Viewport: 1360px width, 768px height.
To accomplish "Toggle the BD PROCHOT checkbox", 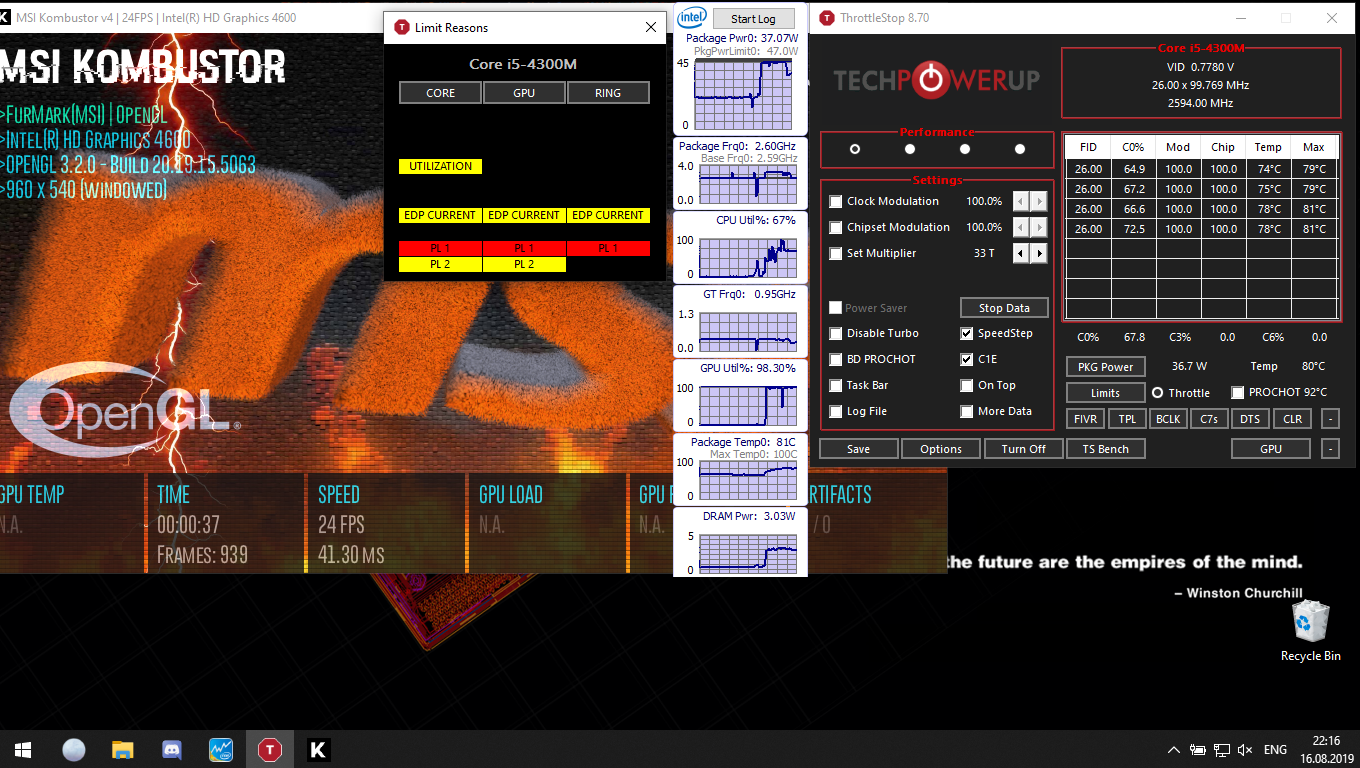I will point(836,359).
